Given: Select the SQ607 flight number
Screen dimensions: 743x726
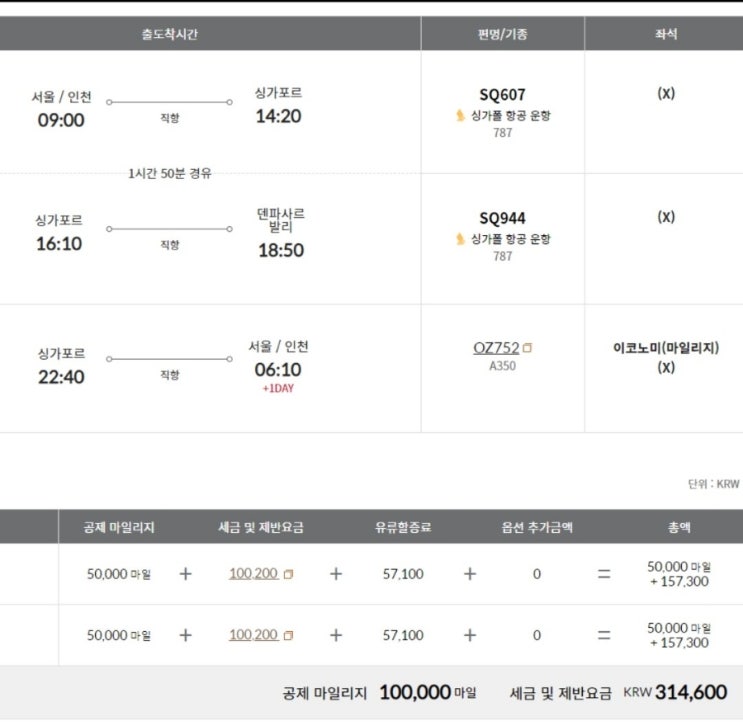Looking at the screenshot, I should (502, 94).
